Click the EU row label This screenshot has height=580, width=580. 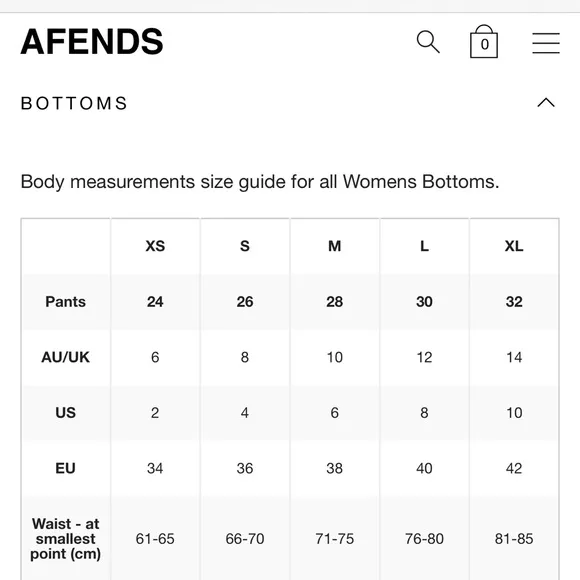tap(65, 468)
